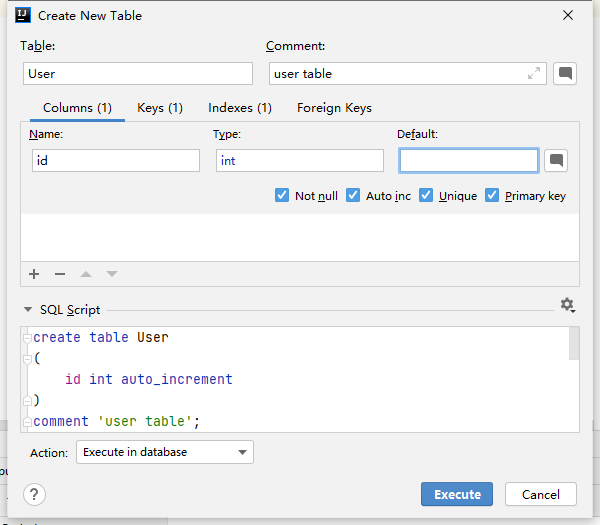Add a new column with the plus icon

[x=34, y=274]
